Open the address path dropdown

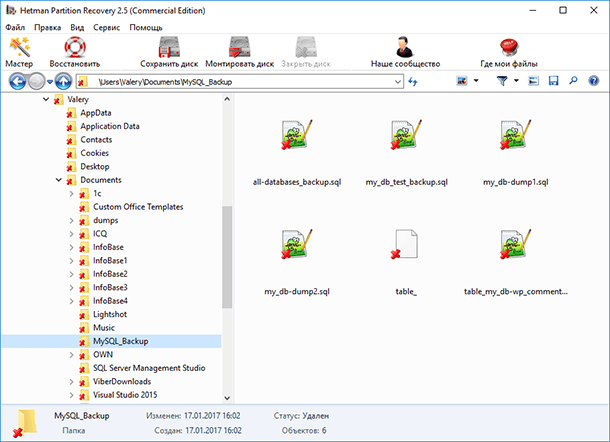(398, 82)
